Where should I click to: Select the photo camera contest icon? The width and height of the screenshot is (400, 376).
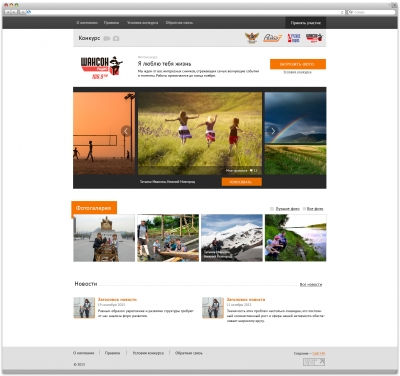tap(116, 38)
